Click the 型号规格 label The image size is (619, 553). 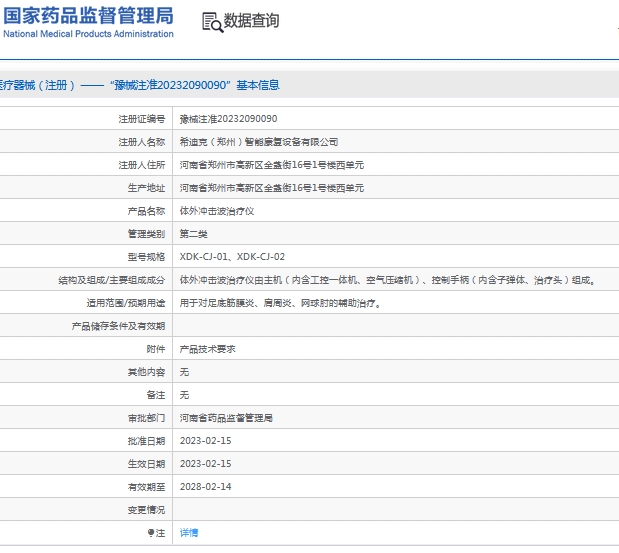tap(146, 257)
